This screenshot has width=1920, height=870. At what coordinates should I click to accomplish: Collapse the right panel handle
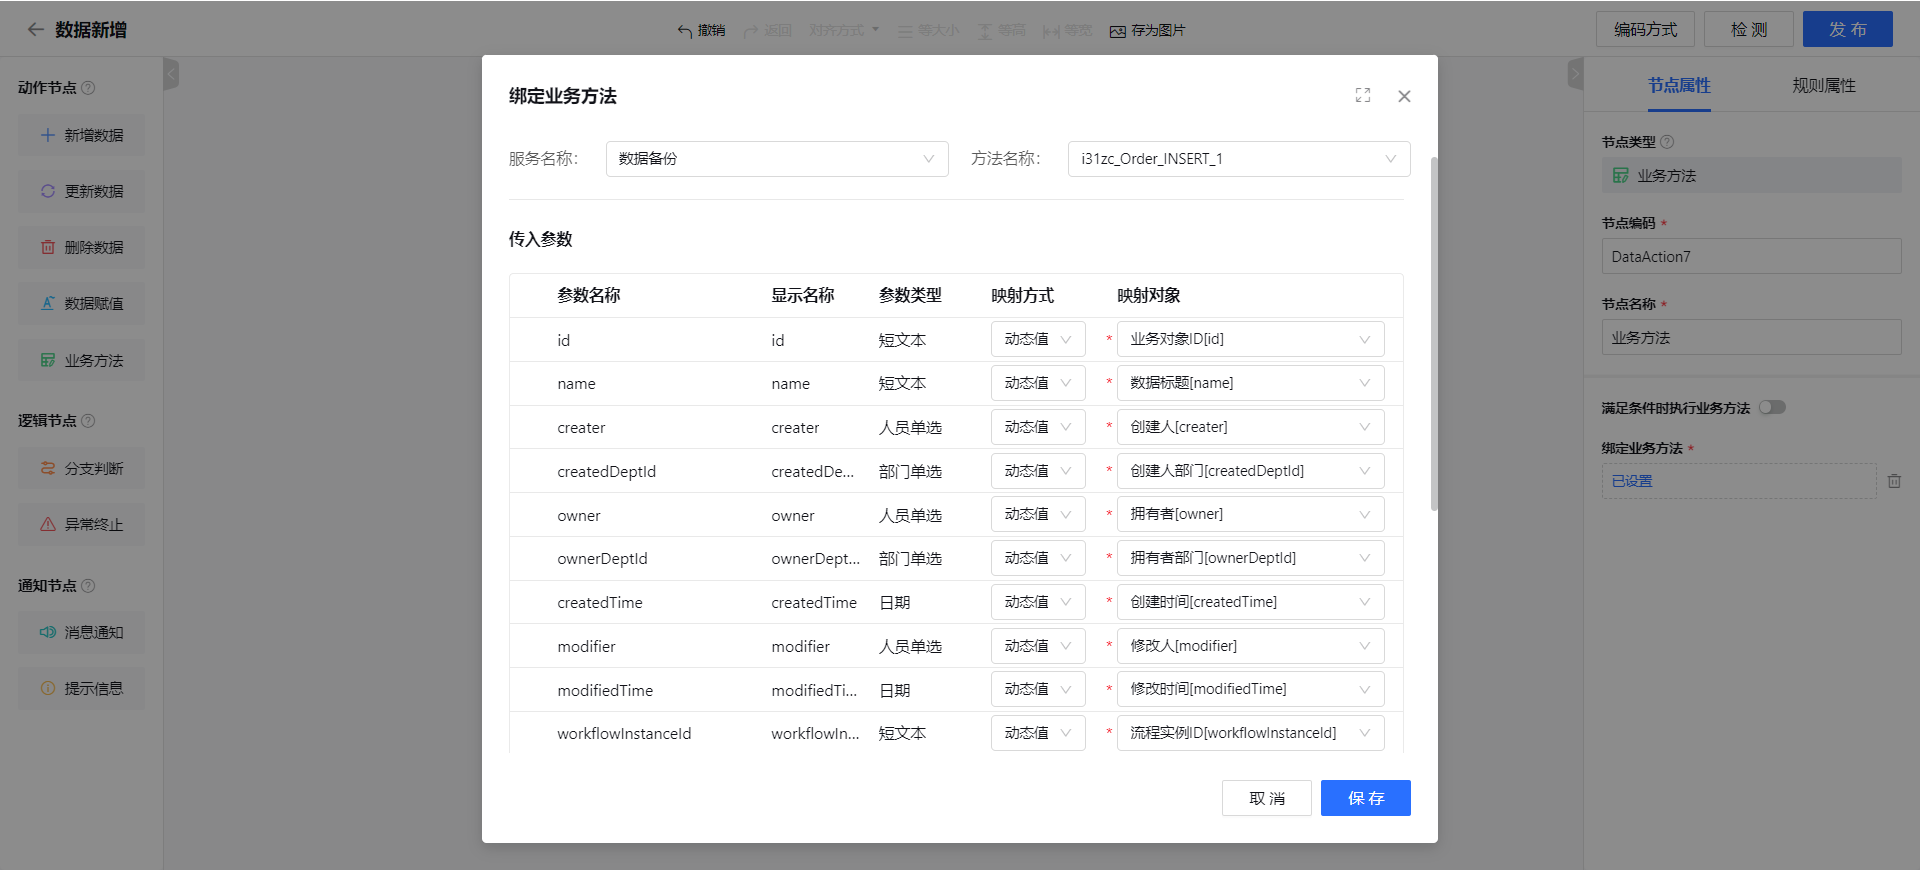(1576, 73)
